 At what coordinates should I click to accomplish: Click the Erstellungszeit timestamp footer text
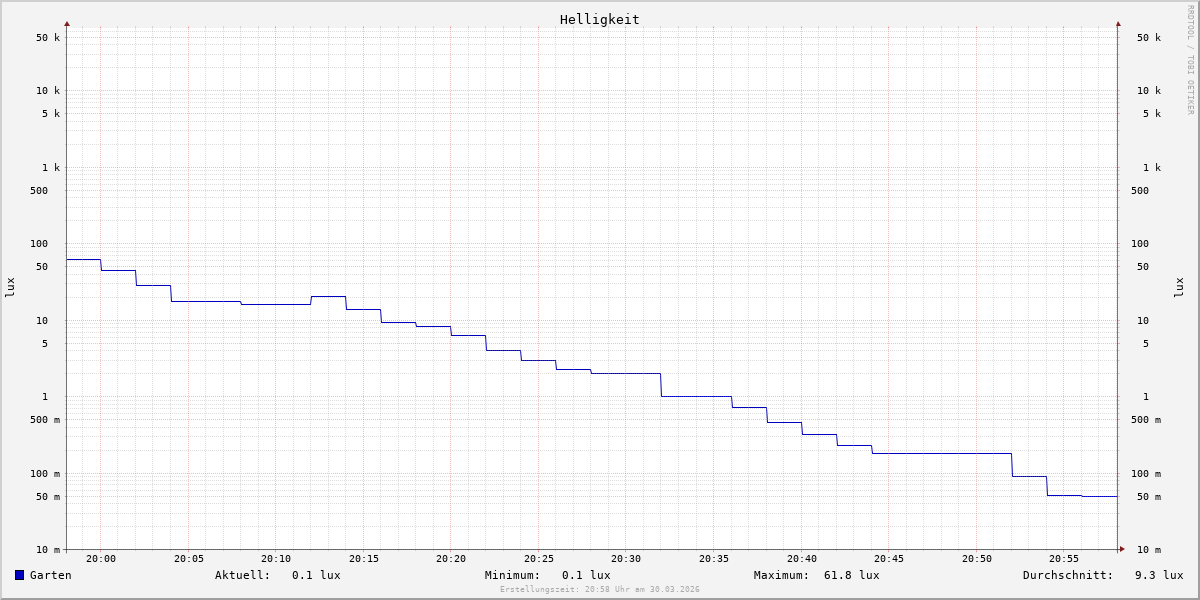tap(600, 590)
